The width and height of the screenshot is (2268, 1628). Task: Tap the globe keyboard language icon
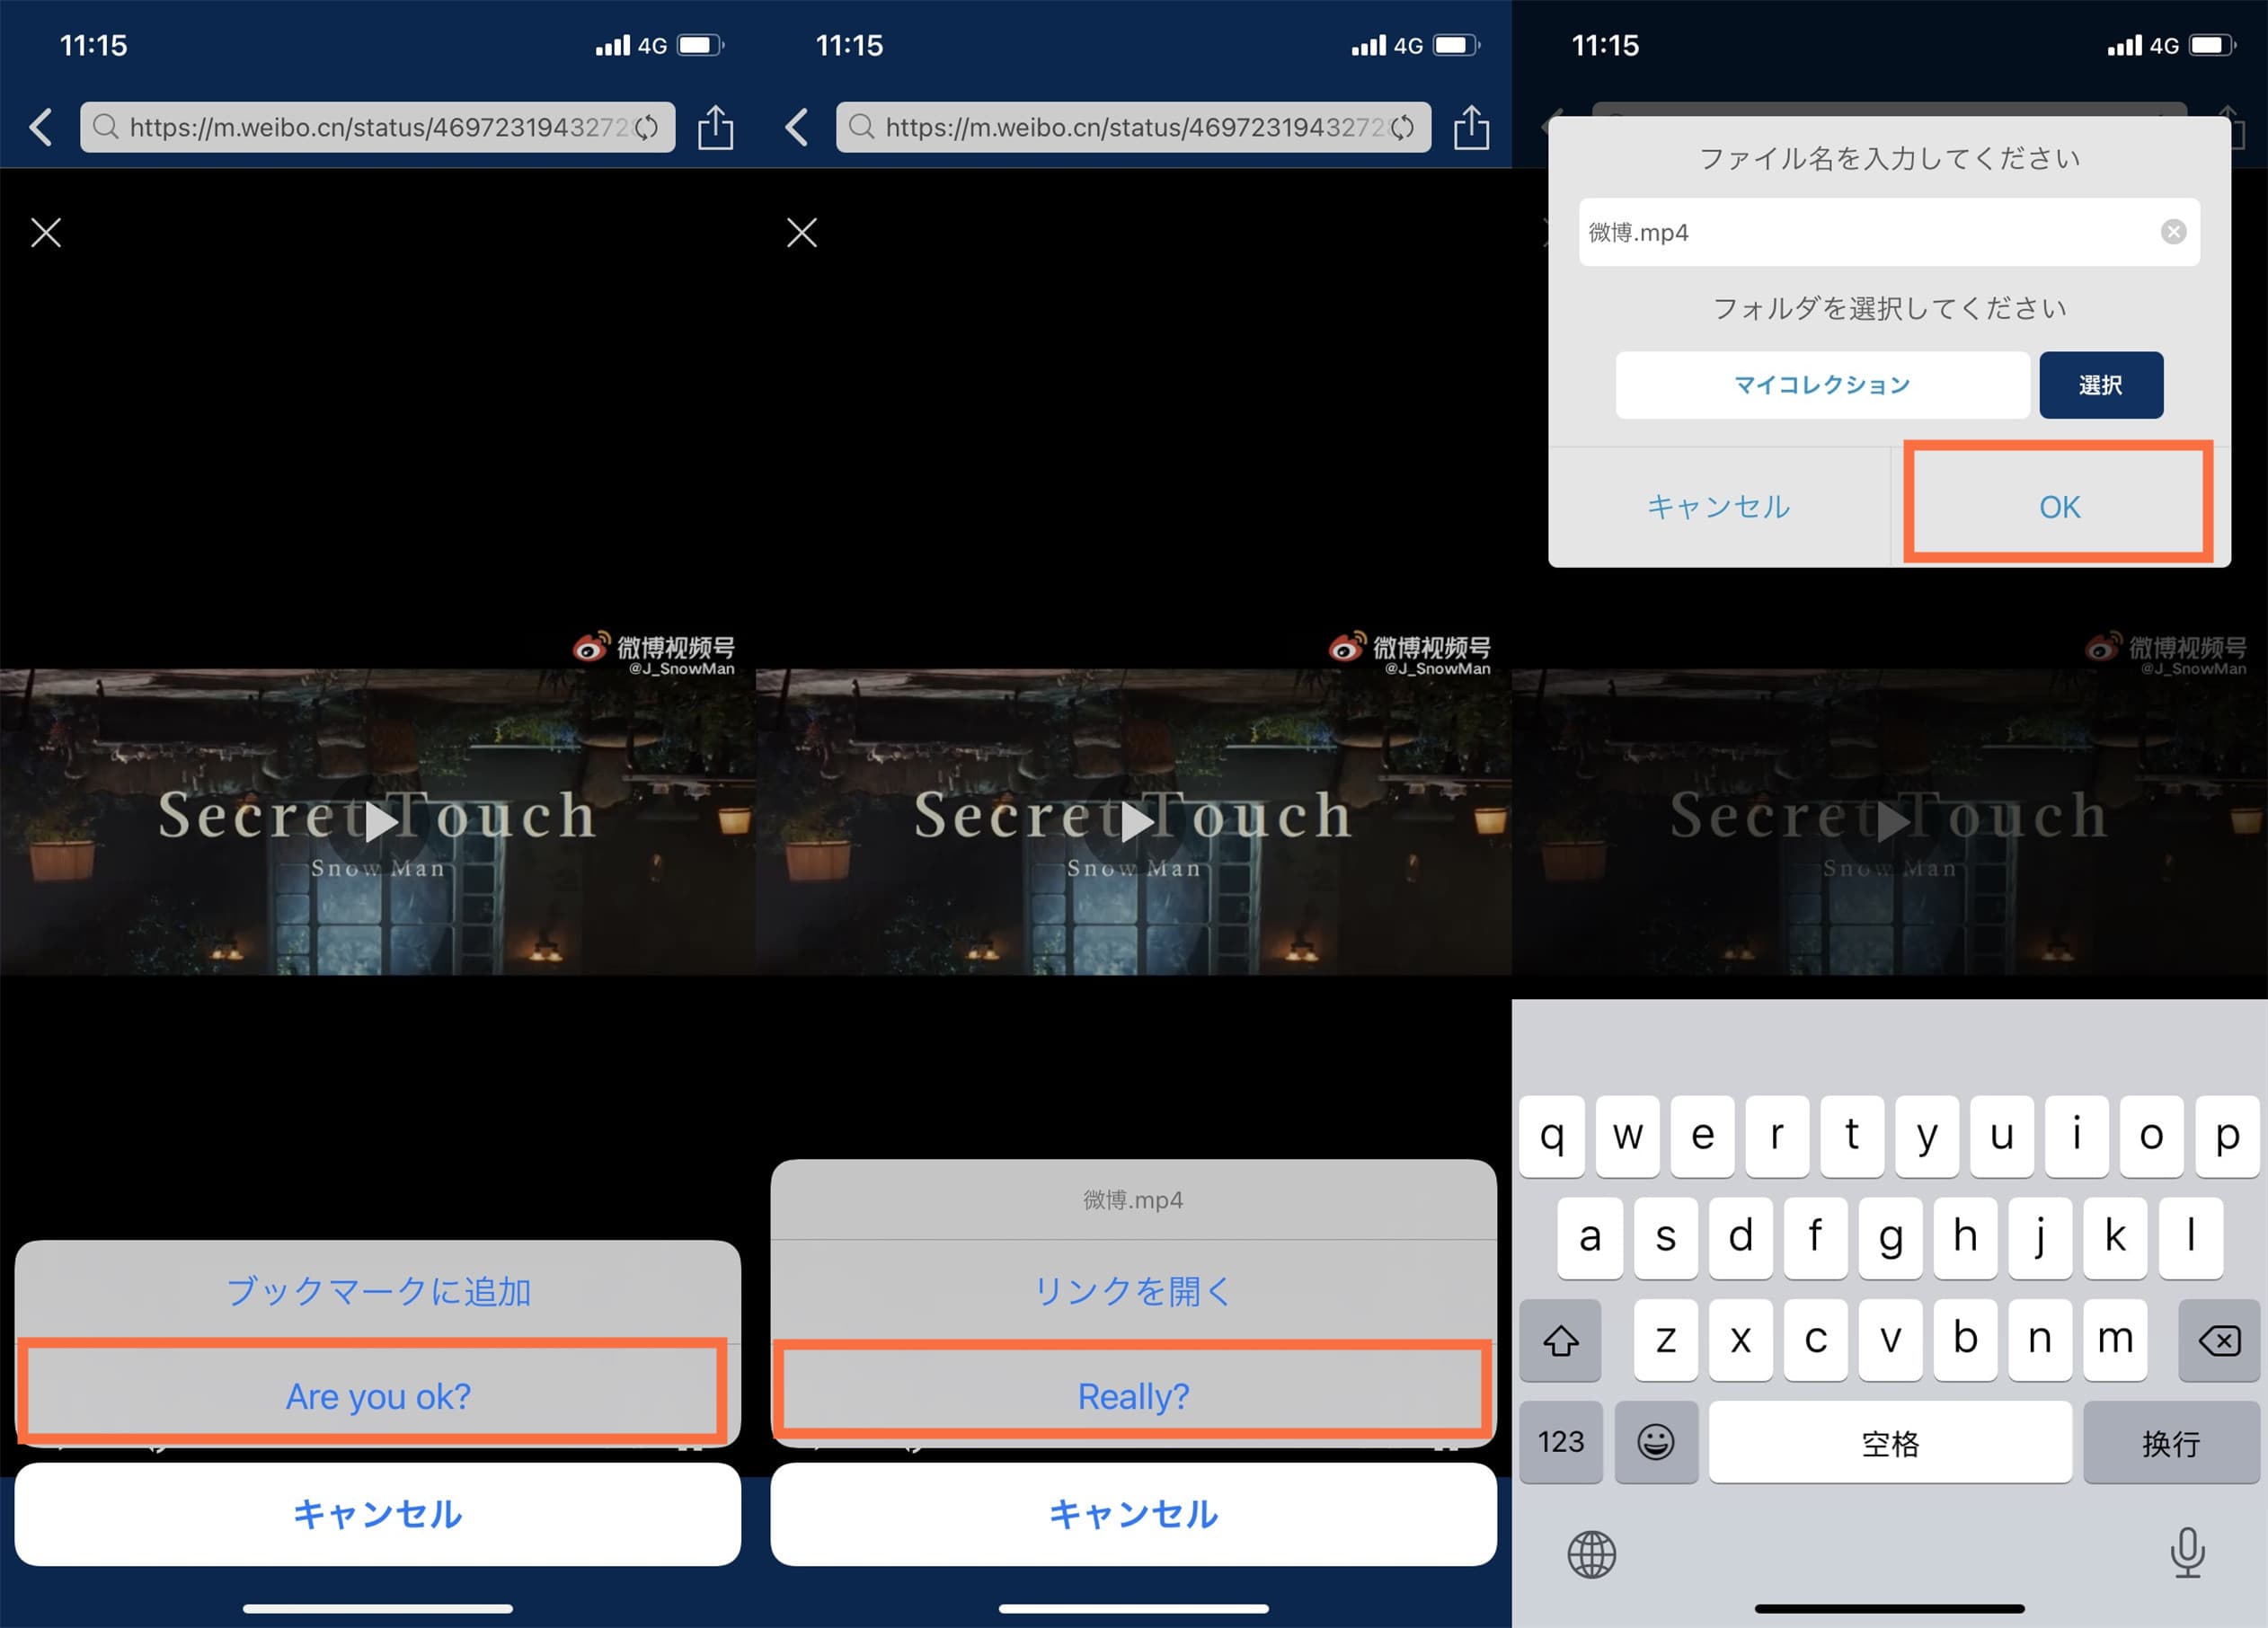coord(1591,1553)
